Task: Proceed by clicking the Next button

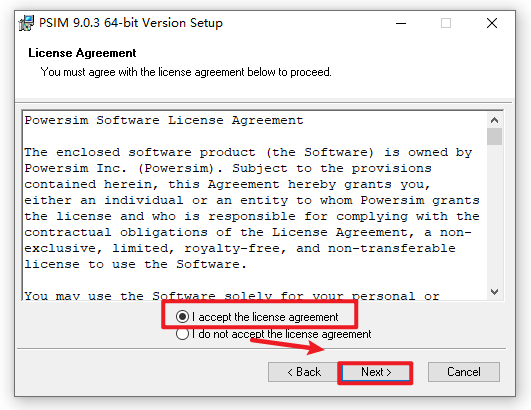Action: click(x=376, y=372)
